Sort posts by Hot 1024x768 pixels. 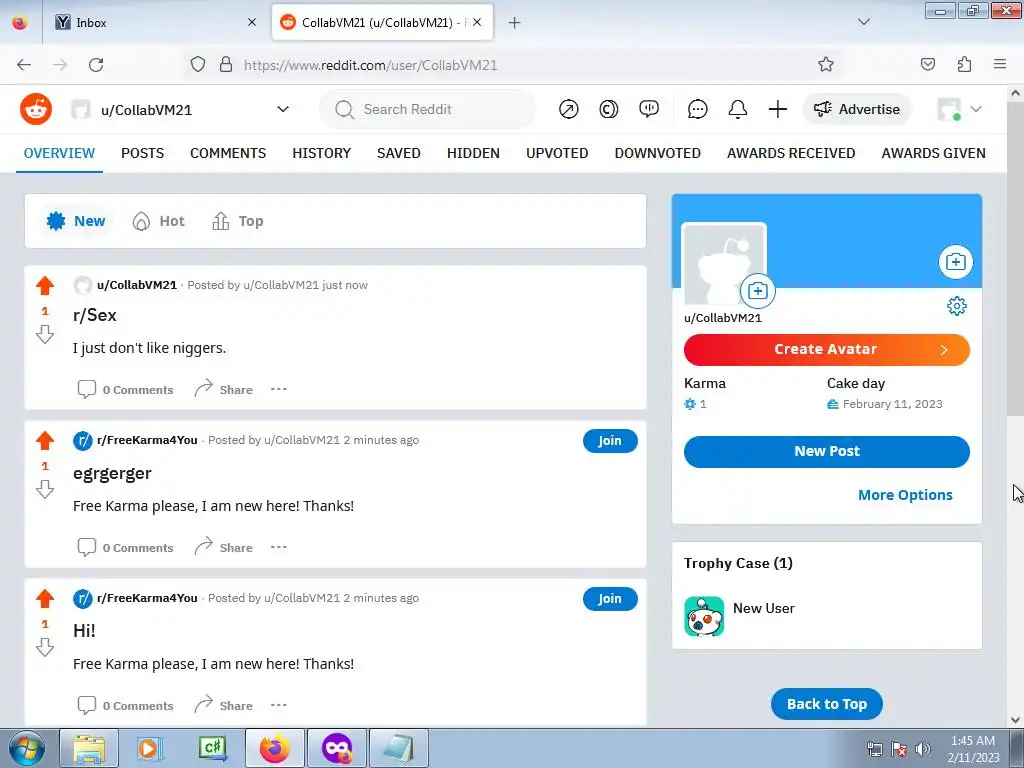pyautogui.click(x=159, y=221)
